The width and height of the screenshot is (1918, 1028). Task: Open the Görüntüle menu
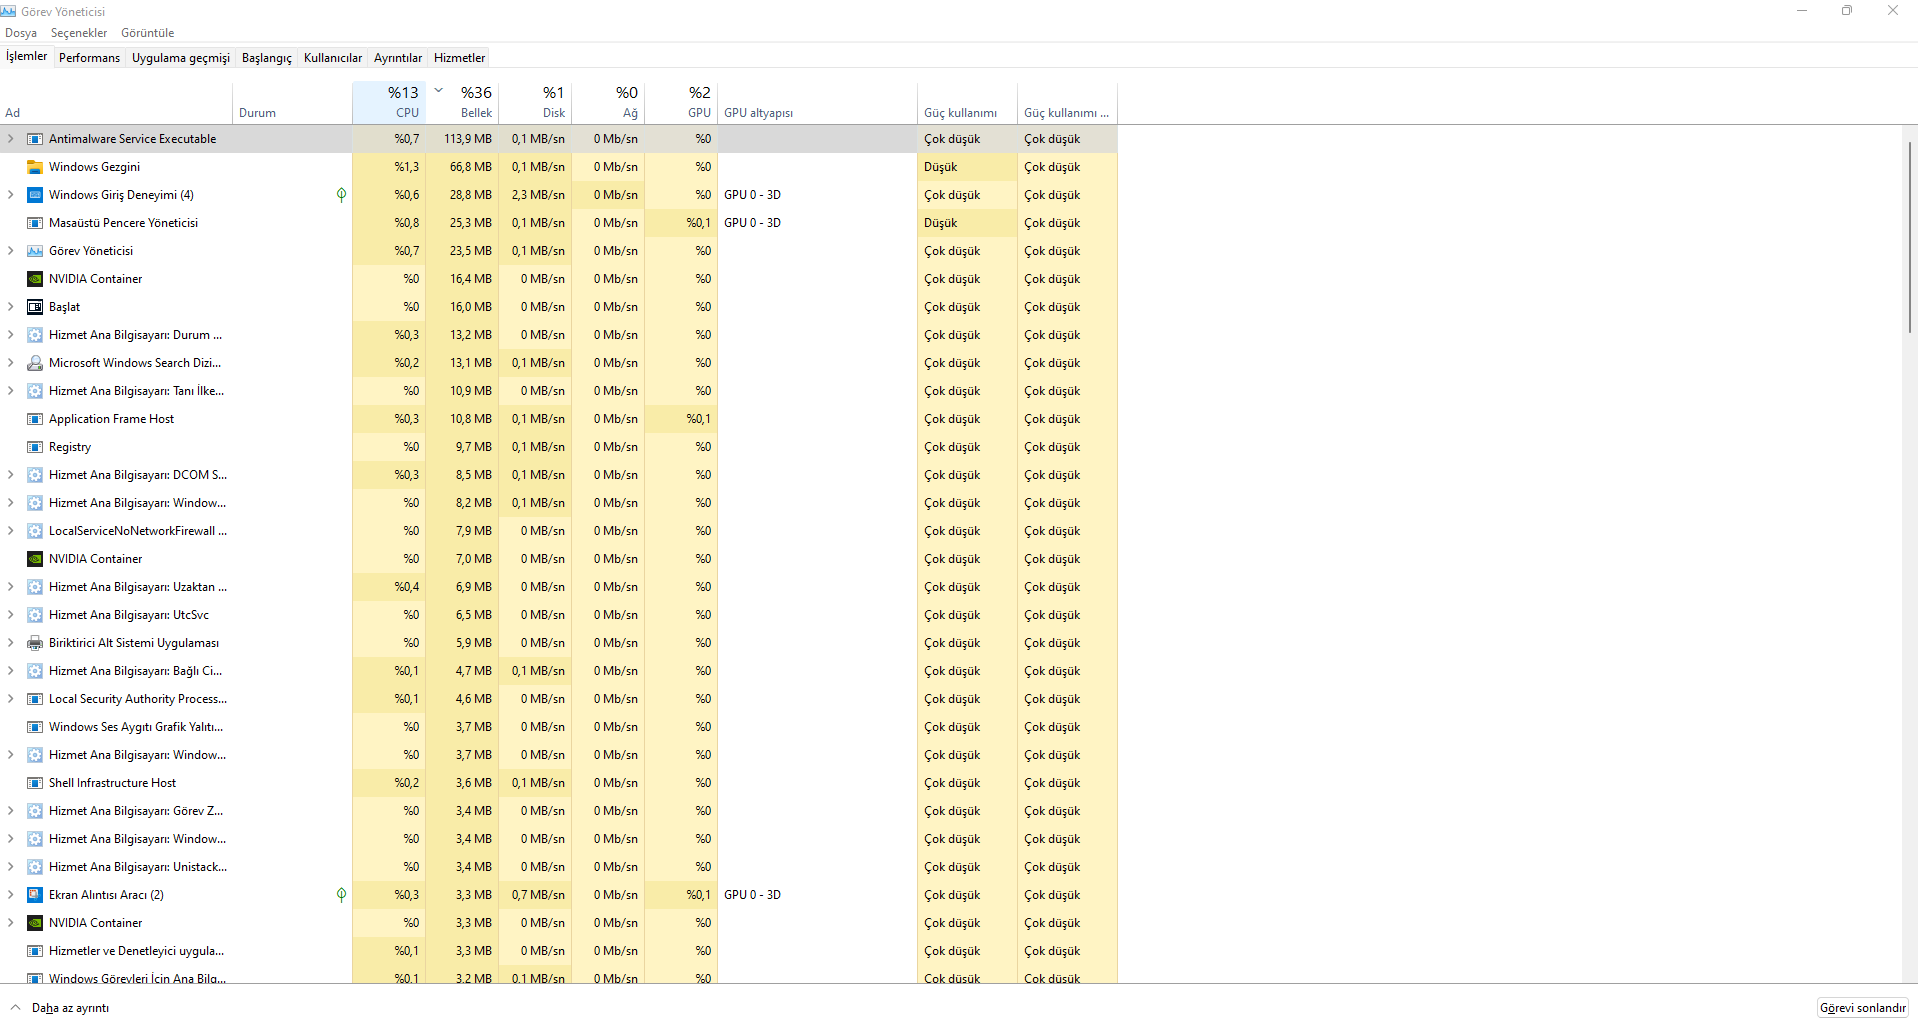point(148,33)
